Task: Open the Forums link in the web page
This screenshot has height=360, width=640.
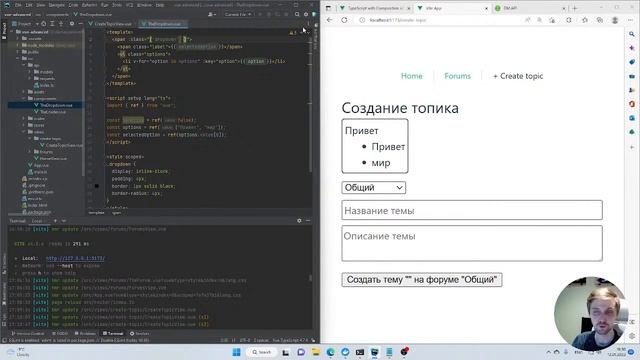Action: coord(457,76)
